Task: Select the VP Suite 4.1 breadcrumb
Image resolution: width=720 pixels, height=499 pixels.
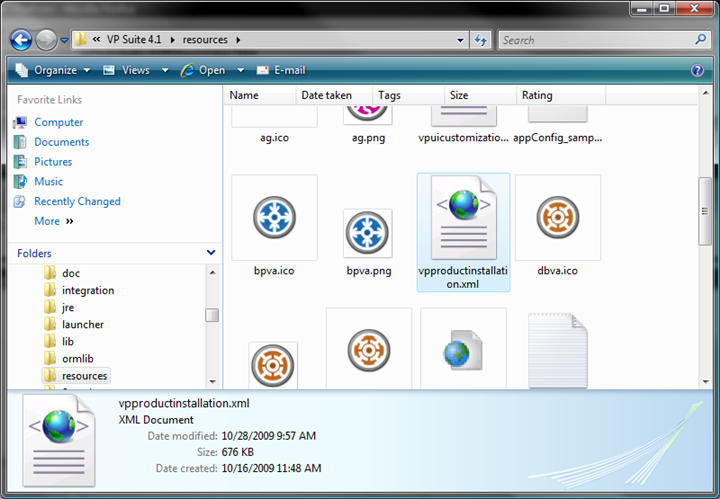Action: coord(134,39)
